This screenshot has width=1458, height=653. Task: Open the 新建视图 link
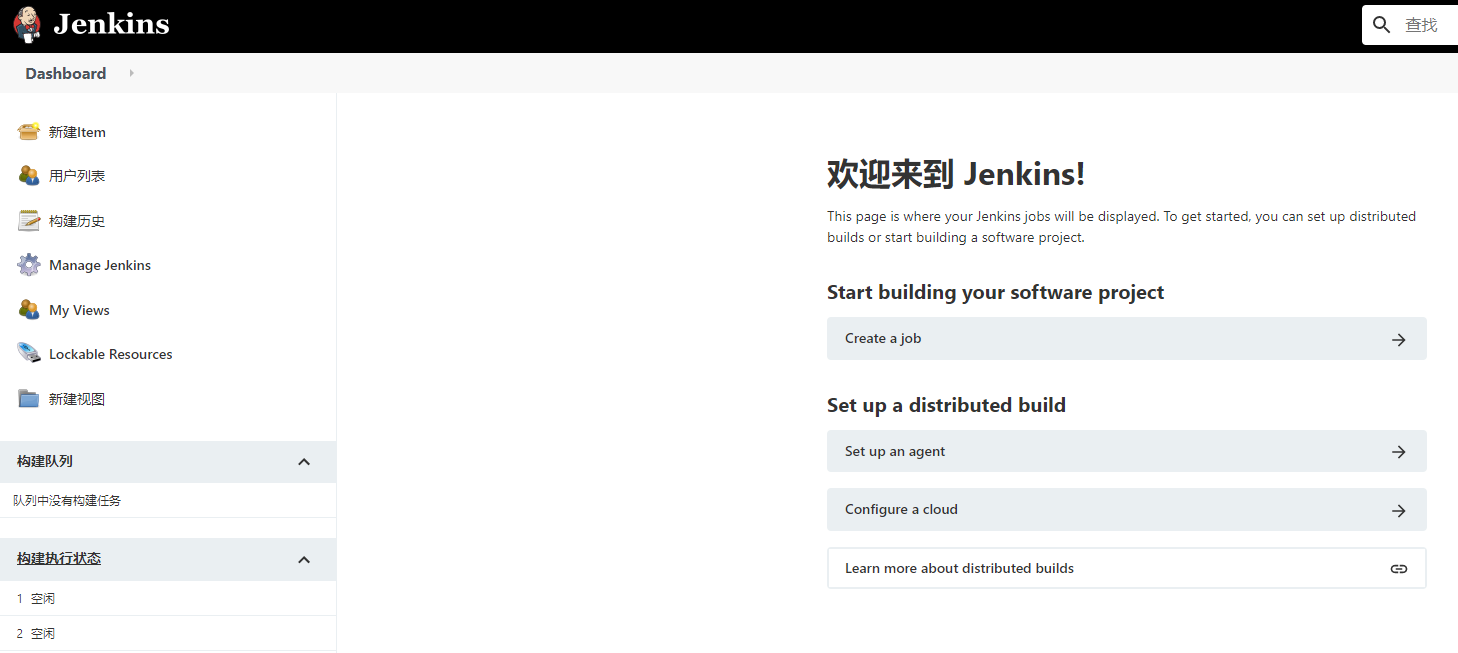pos(77,399)
